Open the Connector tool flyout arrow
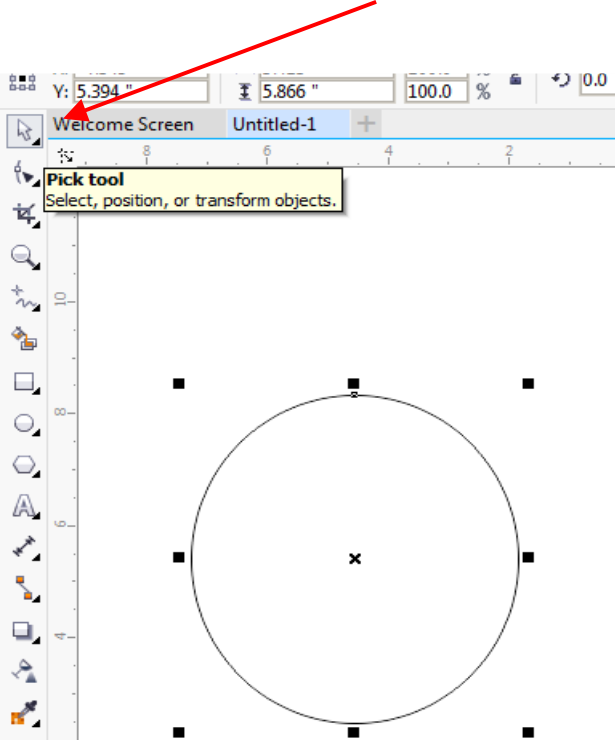The image size is (615, 740). point(37,599)
